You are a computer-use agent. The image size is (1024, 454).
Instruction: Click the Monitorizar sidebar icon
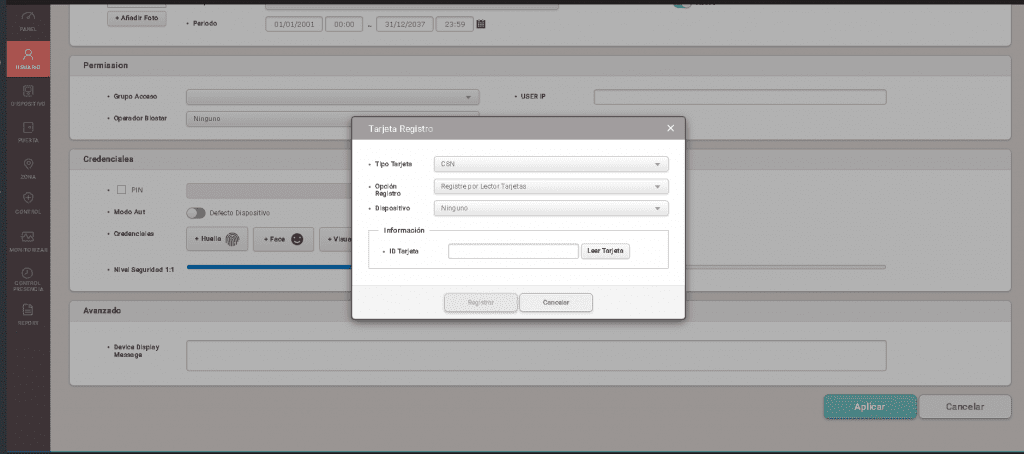tap(27, 240)
